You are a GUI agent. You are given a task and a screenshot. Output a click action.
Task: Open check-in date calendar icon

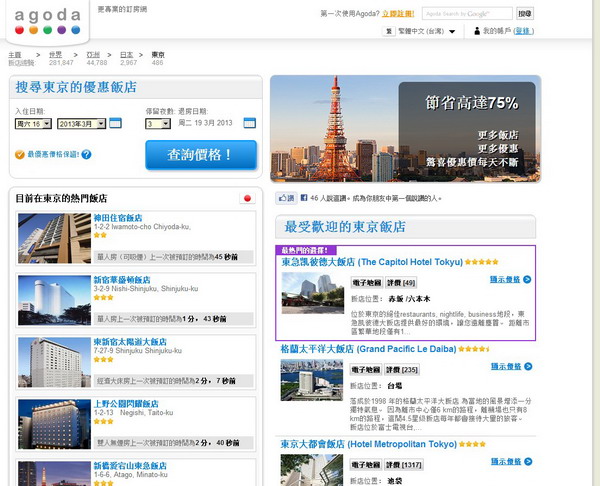point(115,123)
